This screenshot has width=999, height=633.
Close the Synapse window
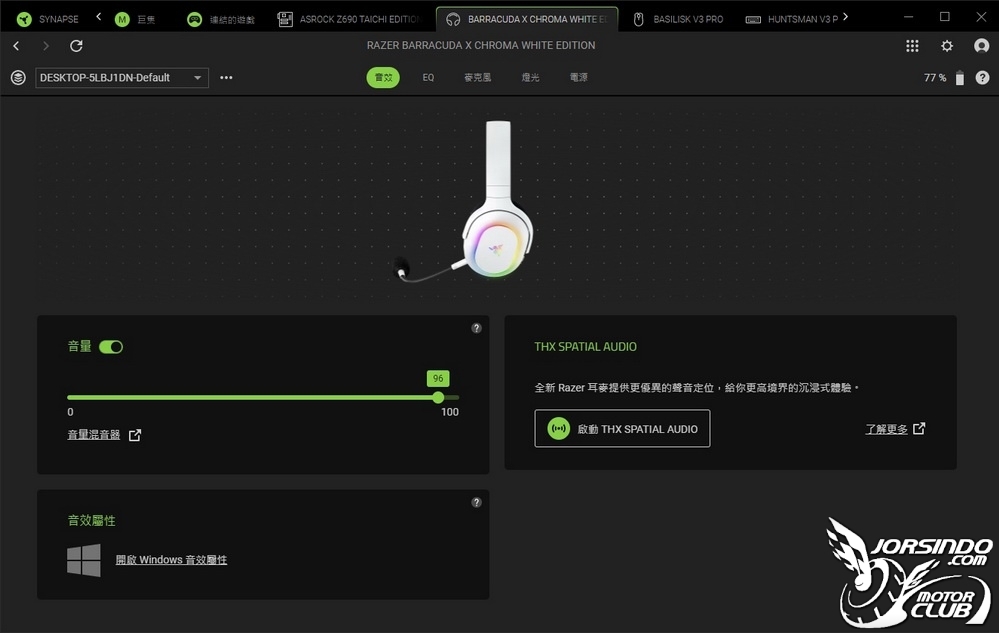tap(981, 17)
